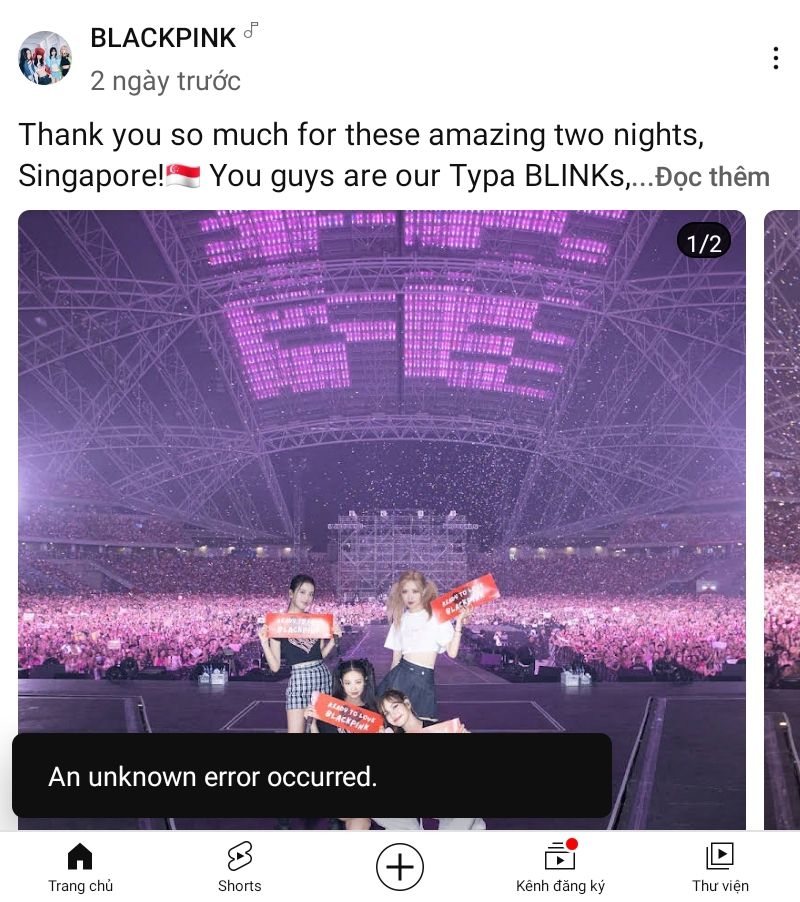
Task: Tap the Thank you Singapore post text
Action: point(361,155)
